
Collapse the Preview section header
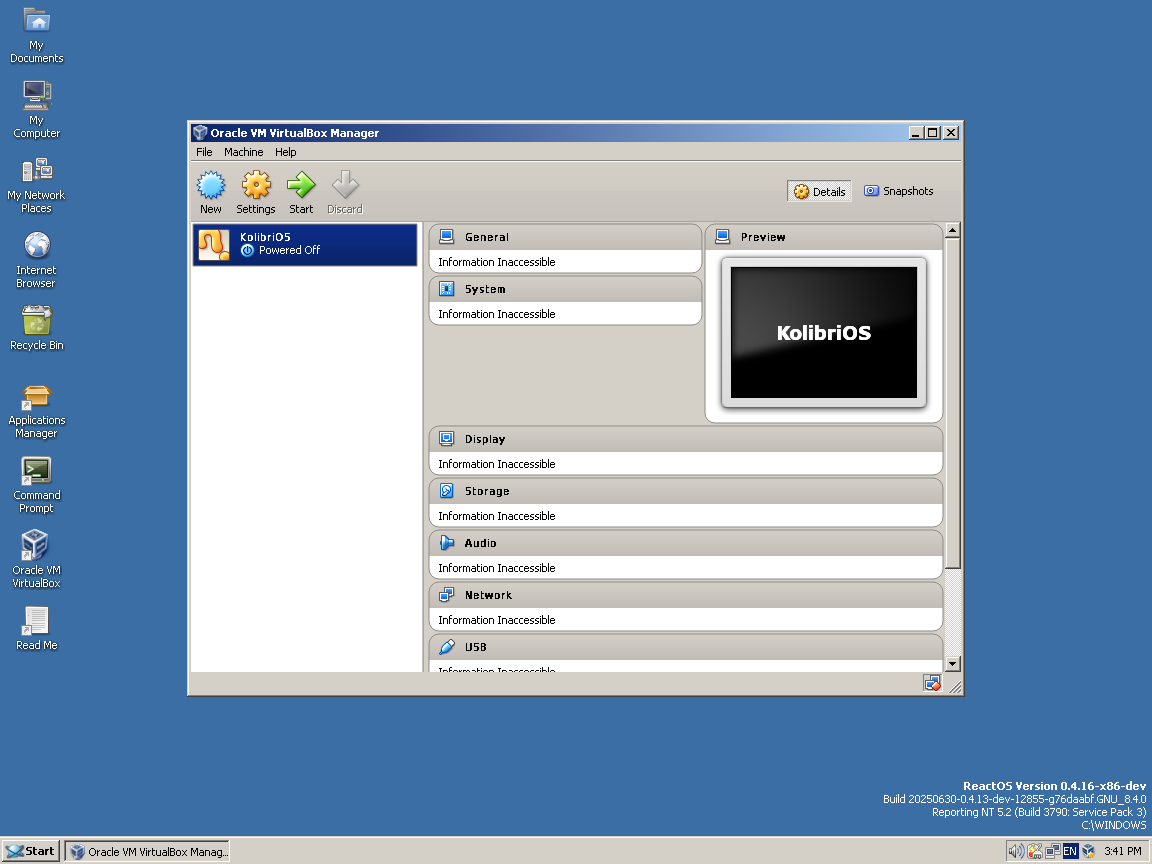point(824,237)
